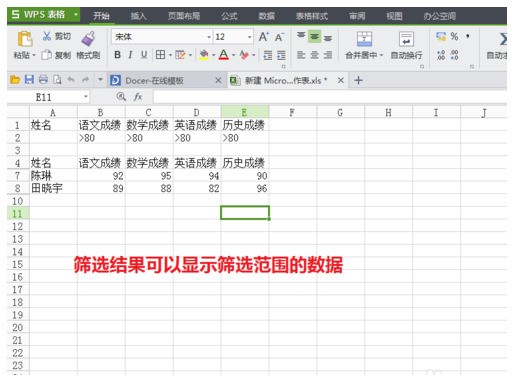Open the WPS 表格 application menu
The width and height of the screenshot is (529, 375).
(44, 15)
